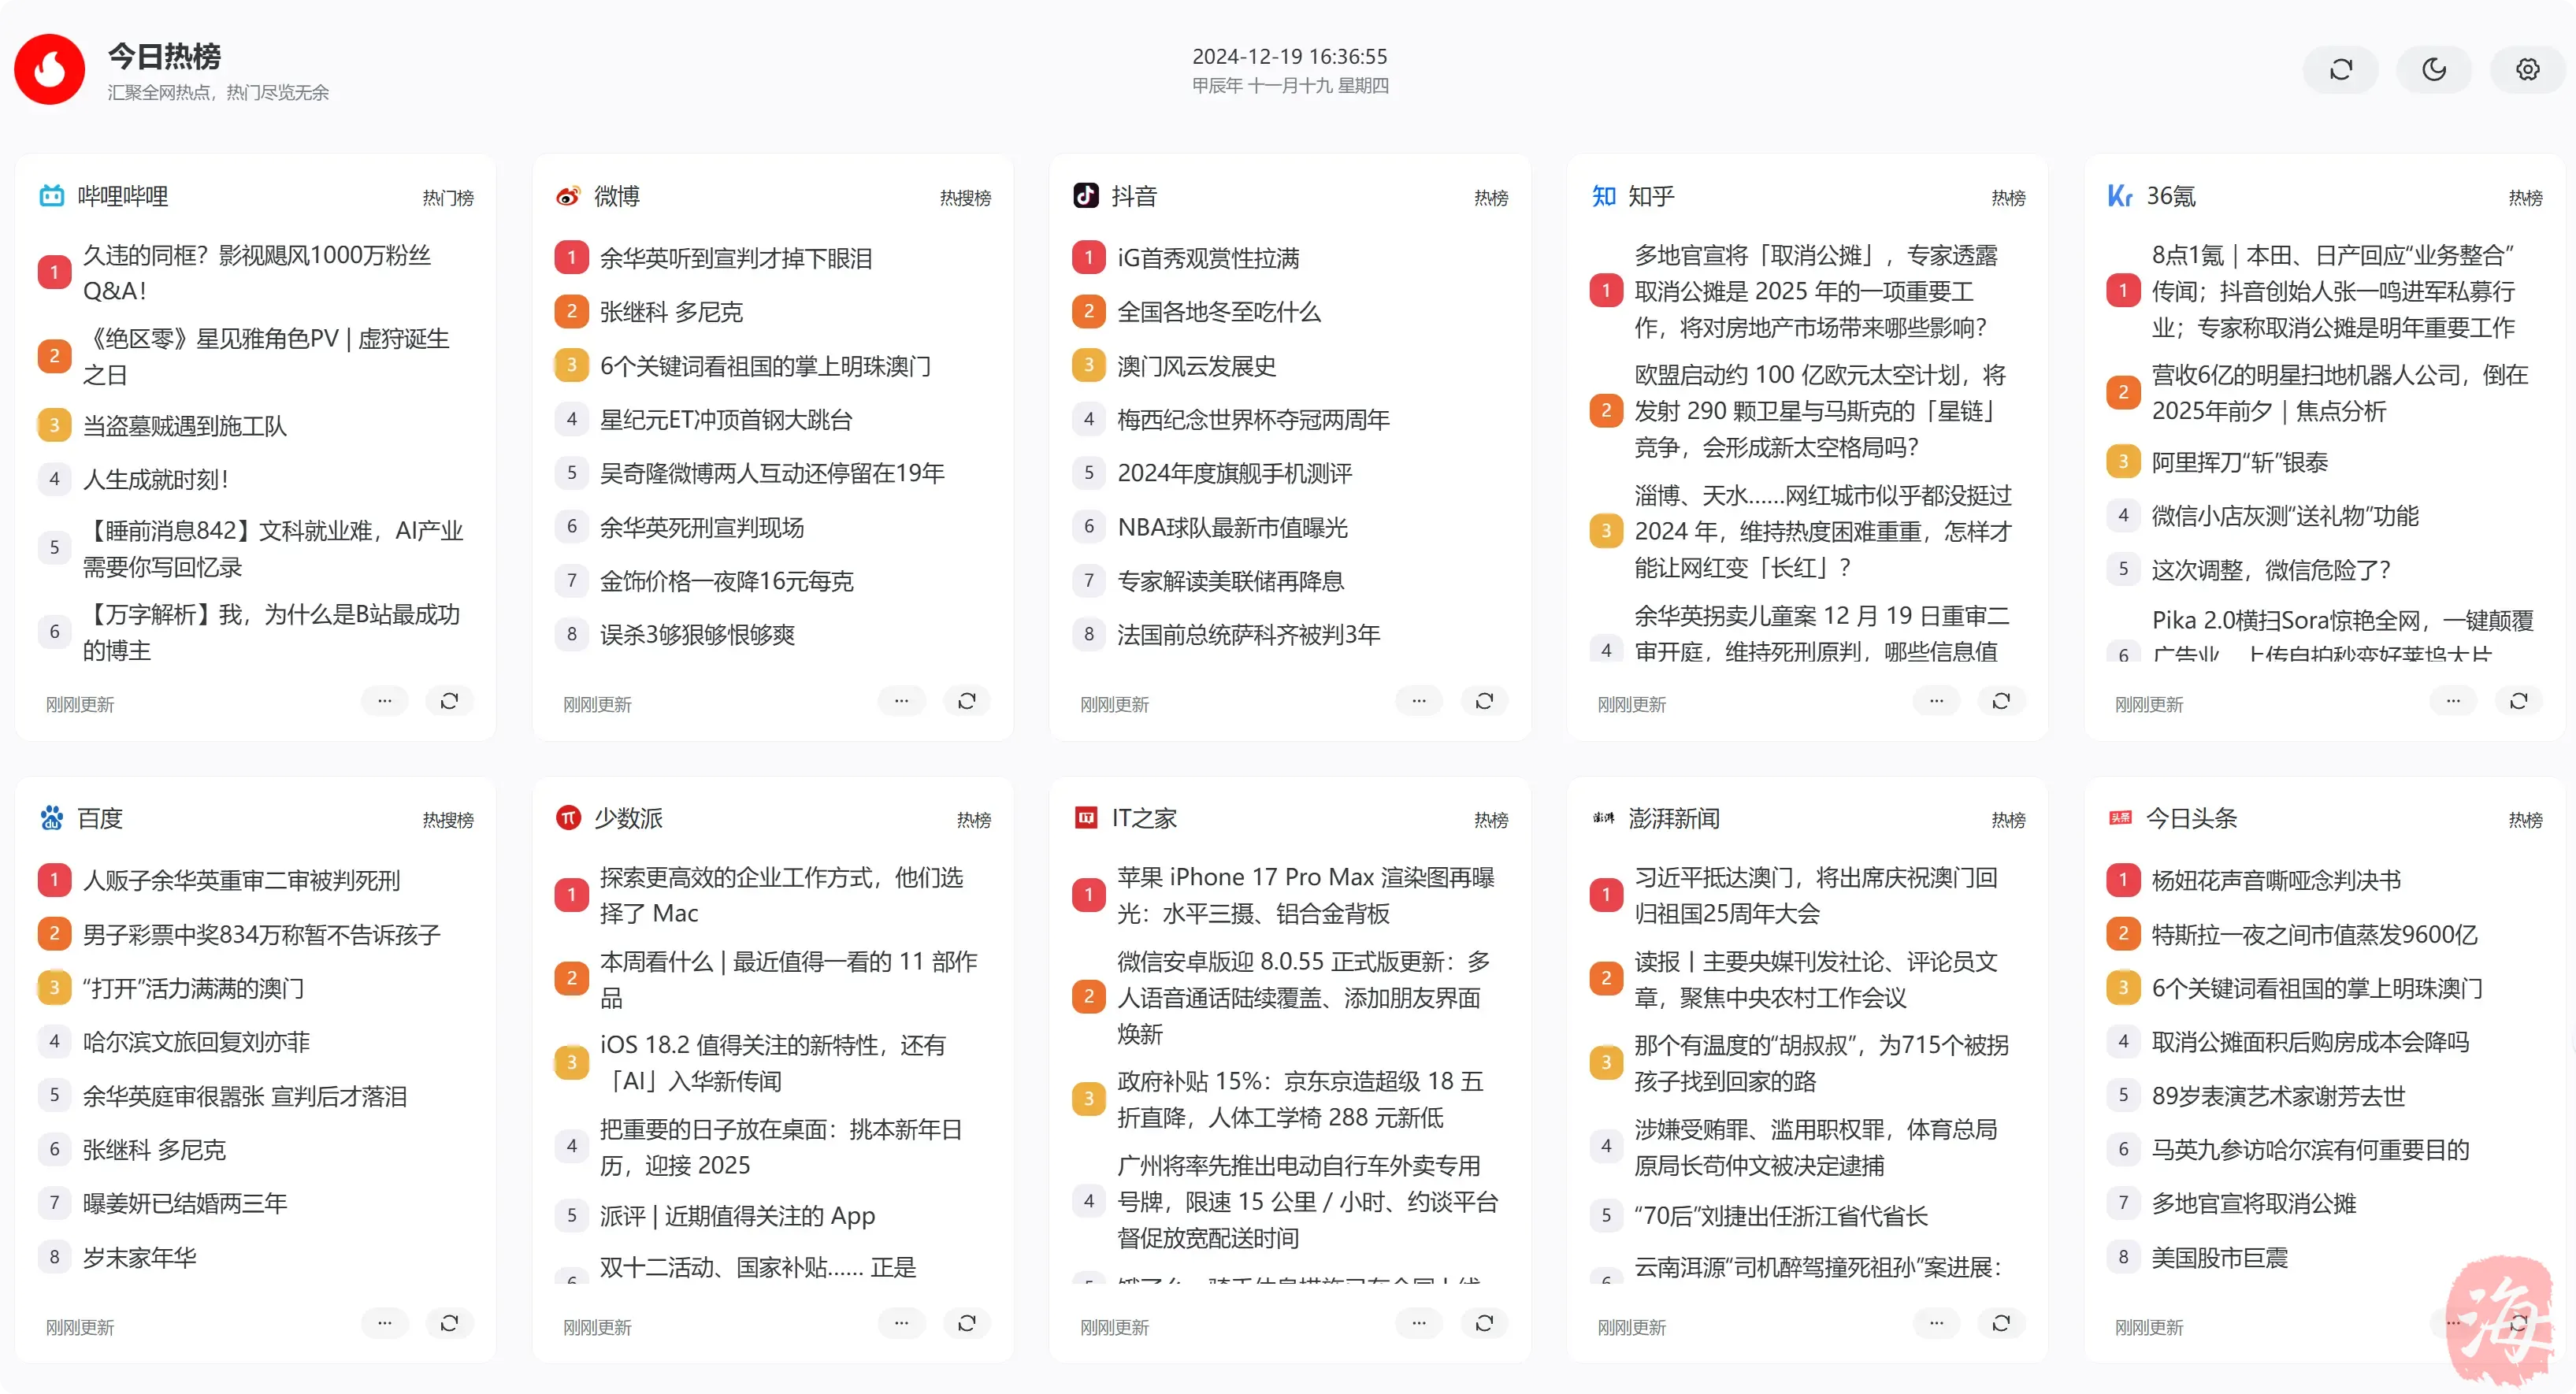Expand more menu on 少数派 card
The image size is (2576, 1394).
click(901, 1323)
